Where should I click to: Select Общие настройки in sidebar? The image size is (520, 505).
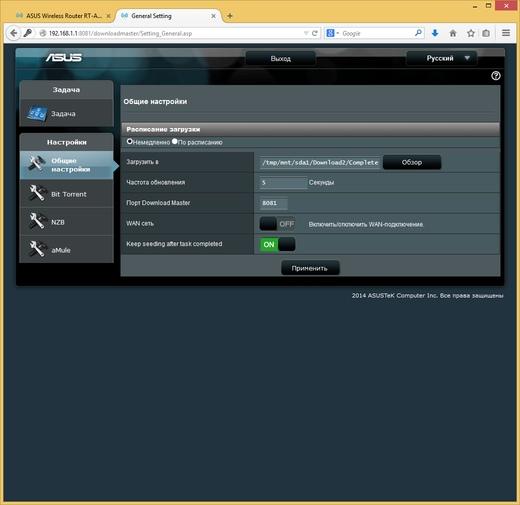click(66, 165)
